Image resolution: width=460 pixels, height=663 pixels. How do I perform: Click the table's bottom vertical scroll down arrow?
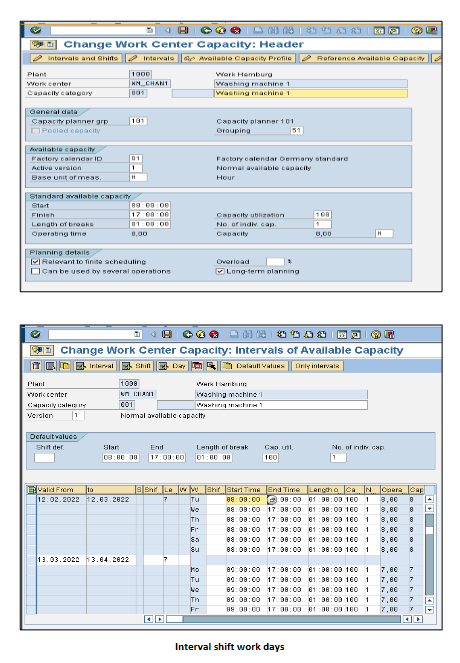pos(429,610)
